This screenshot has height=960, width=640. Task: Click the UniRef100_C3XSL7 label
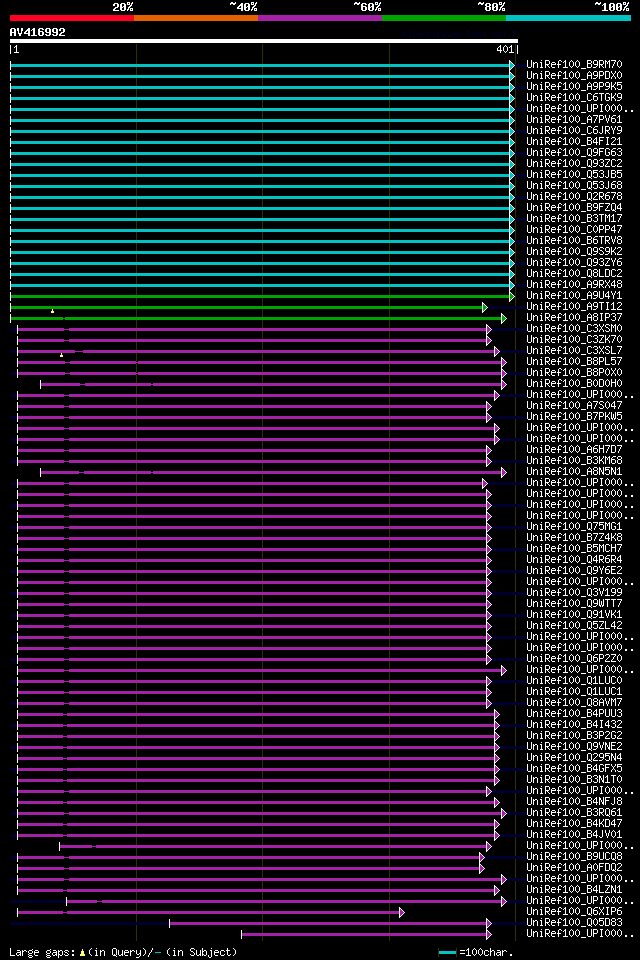coord(574,351)
